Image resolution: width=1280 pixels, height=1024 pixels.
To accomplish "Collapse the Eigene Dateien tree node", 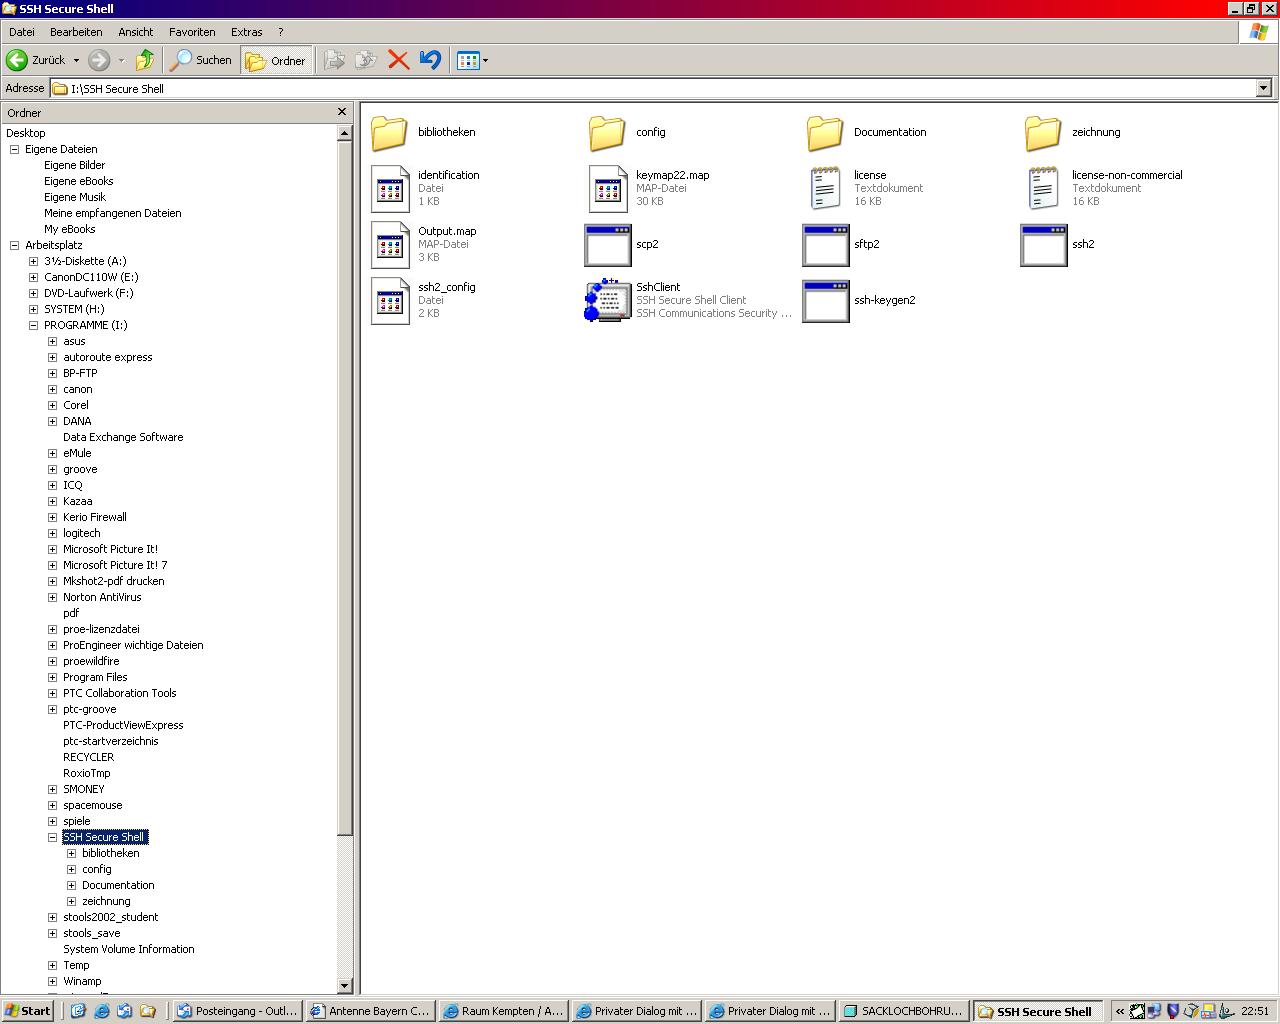I will (x=14, y=149).
